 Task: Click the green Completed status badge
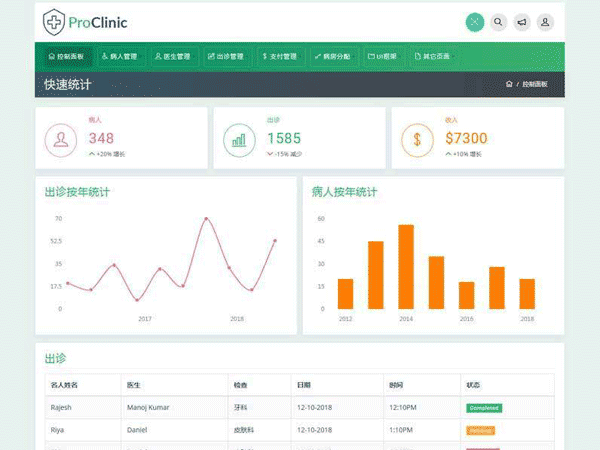(484, 408)
